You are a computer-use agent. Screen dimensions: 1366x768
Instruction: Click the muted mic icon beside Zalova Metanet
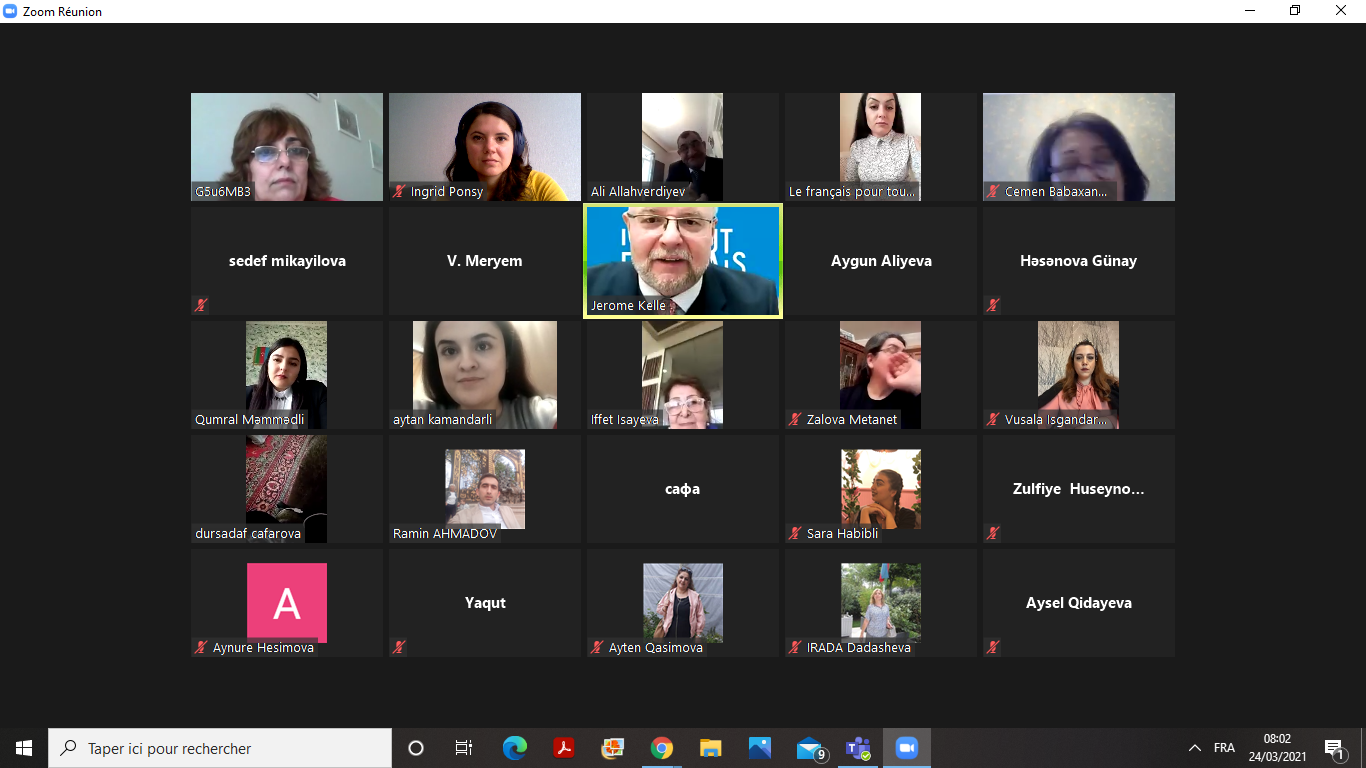(x=795, y=419)
